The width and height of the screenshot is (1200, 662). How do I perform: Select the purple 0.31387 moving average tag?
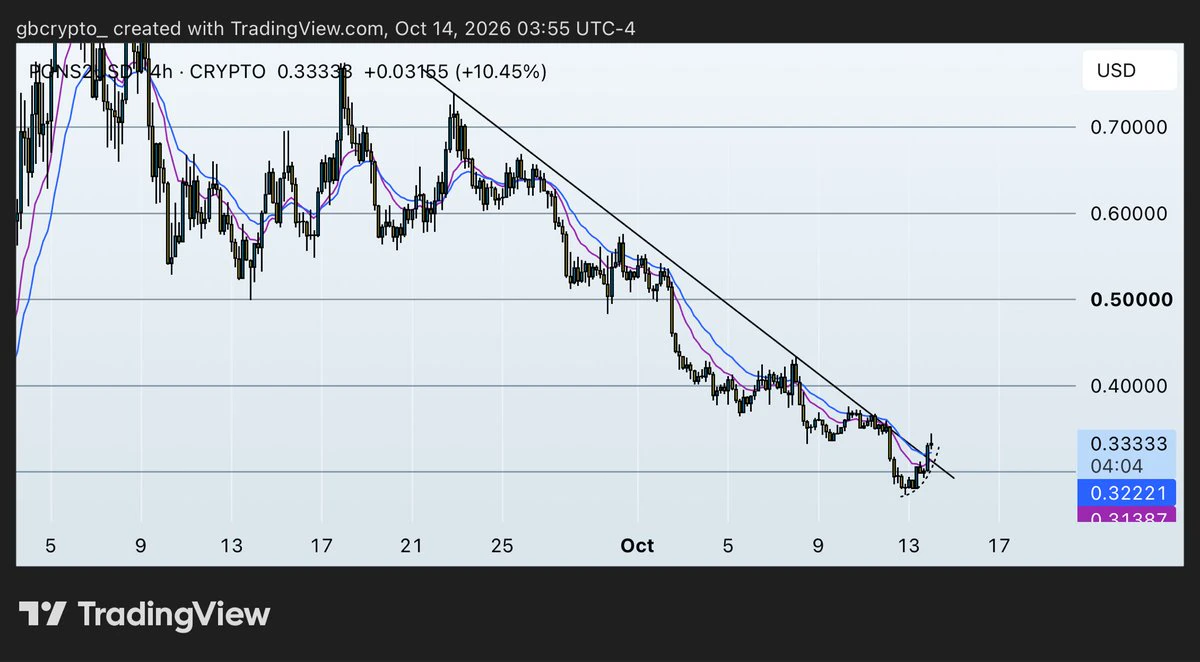click(x=1127, y=516)
